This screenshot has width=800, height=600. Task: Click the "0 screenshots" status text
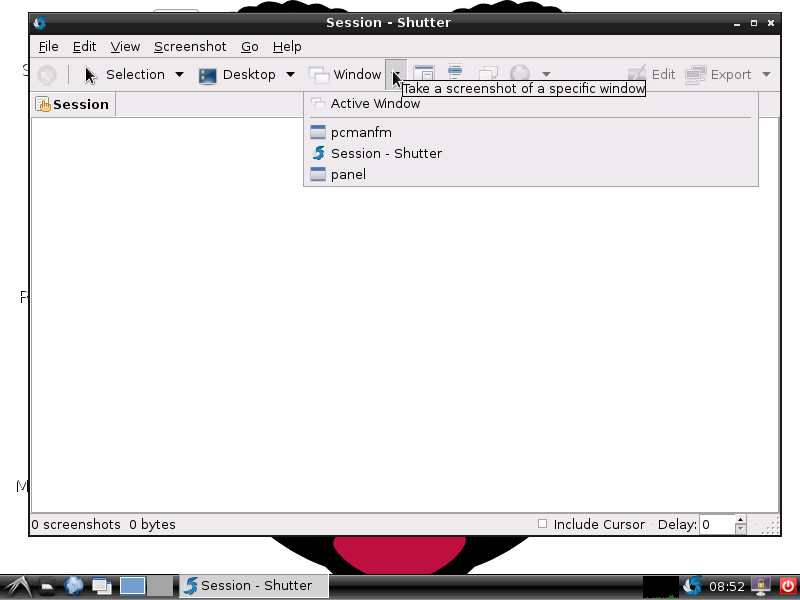76,524
